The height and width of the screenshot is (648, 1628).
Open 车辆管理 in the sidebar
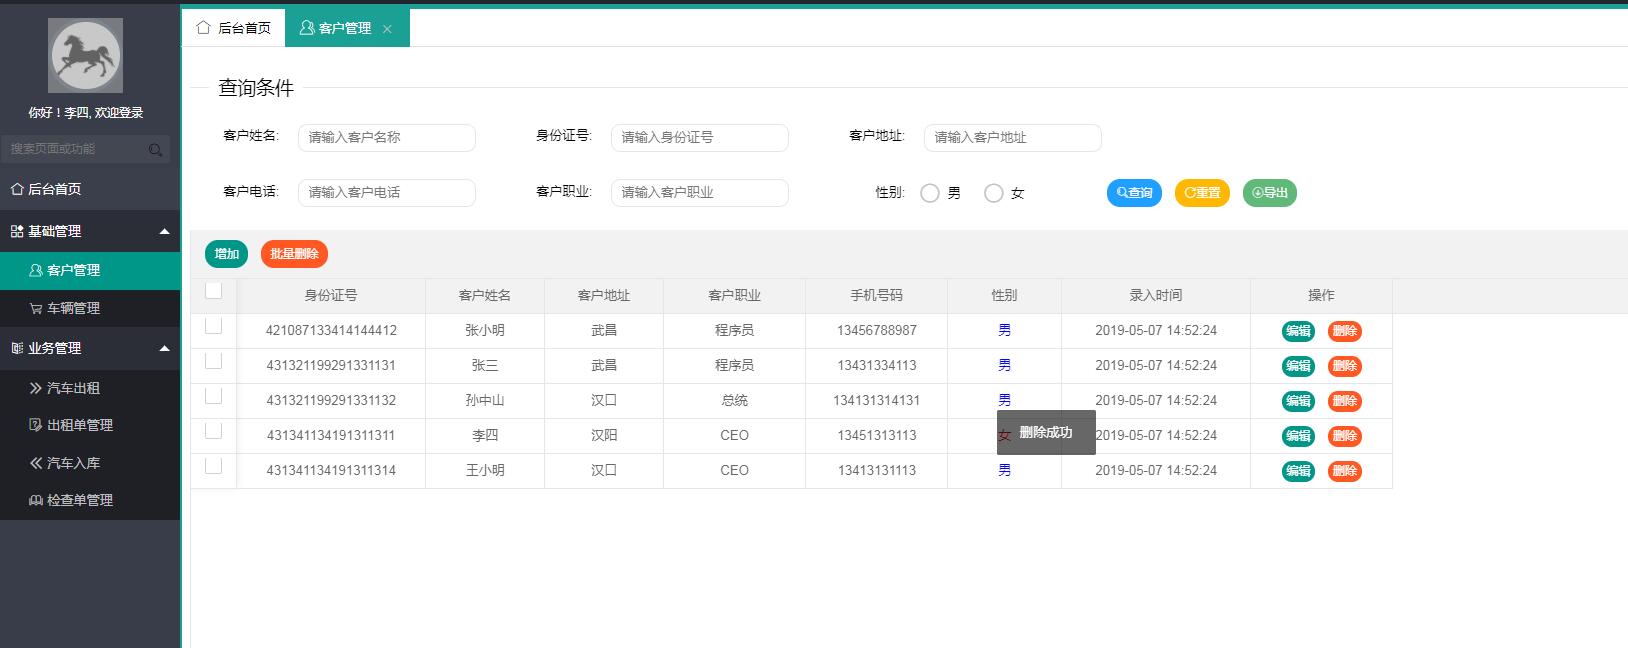pos(73,308)
